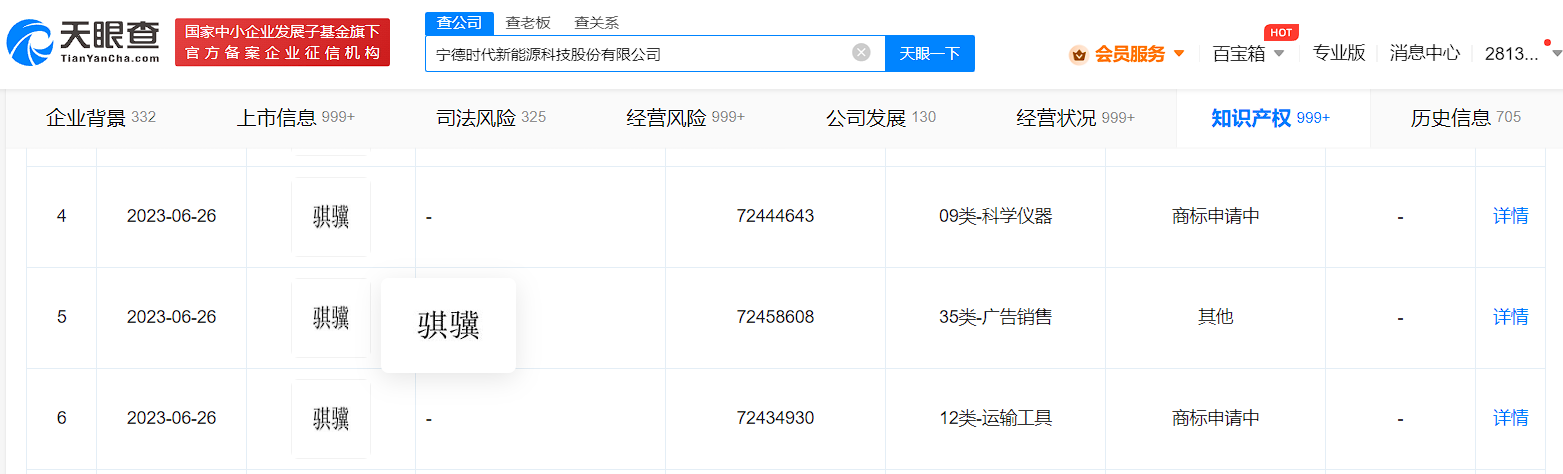Expand the 会员服务 dropdown arrow

pos(1179,54)
